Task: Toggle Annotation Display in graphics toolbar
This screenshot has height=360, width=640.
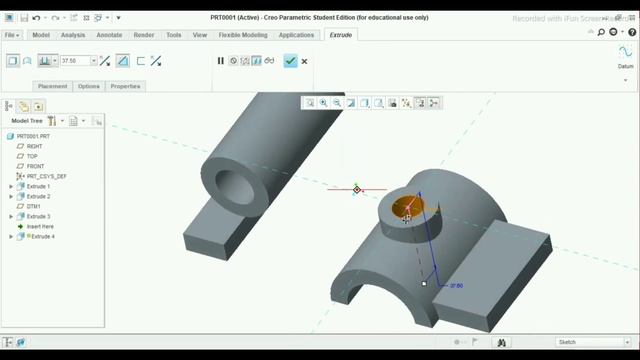Action: [x=420, y=103]
